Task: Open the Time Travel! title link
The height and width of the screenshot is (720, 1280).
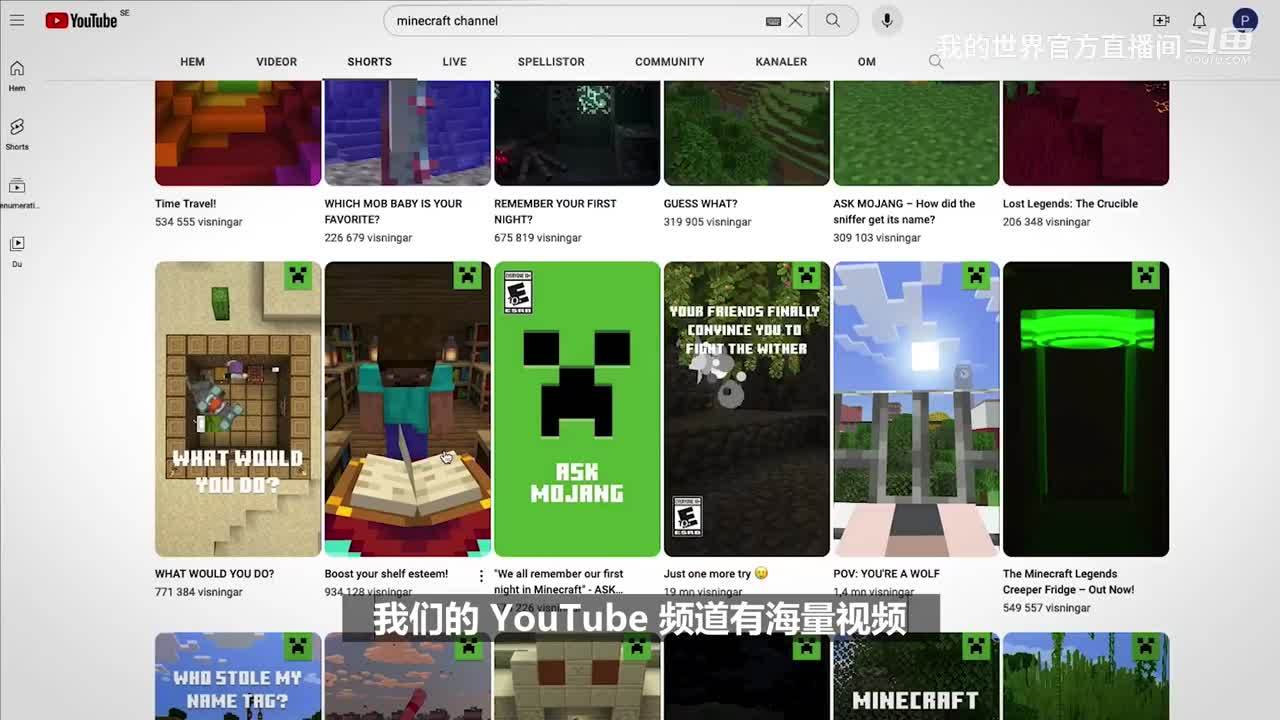Action: (x=185, y=204)
